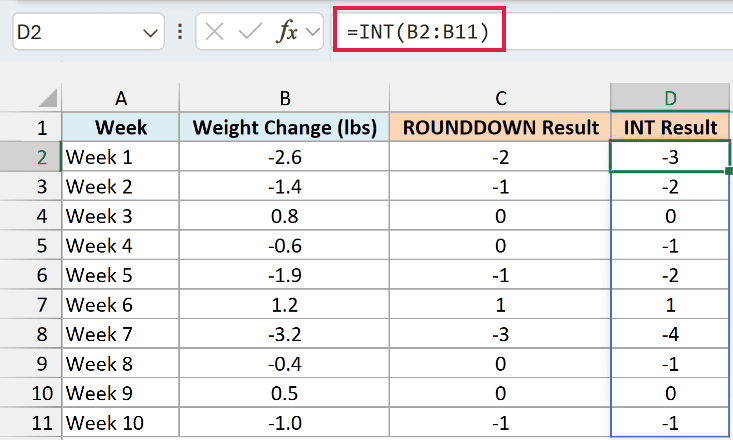This screenshot has height=440, width=733.
Task: Open the Name Box dropdown arrow
Action: [x=150, y=33]
